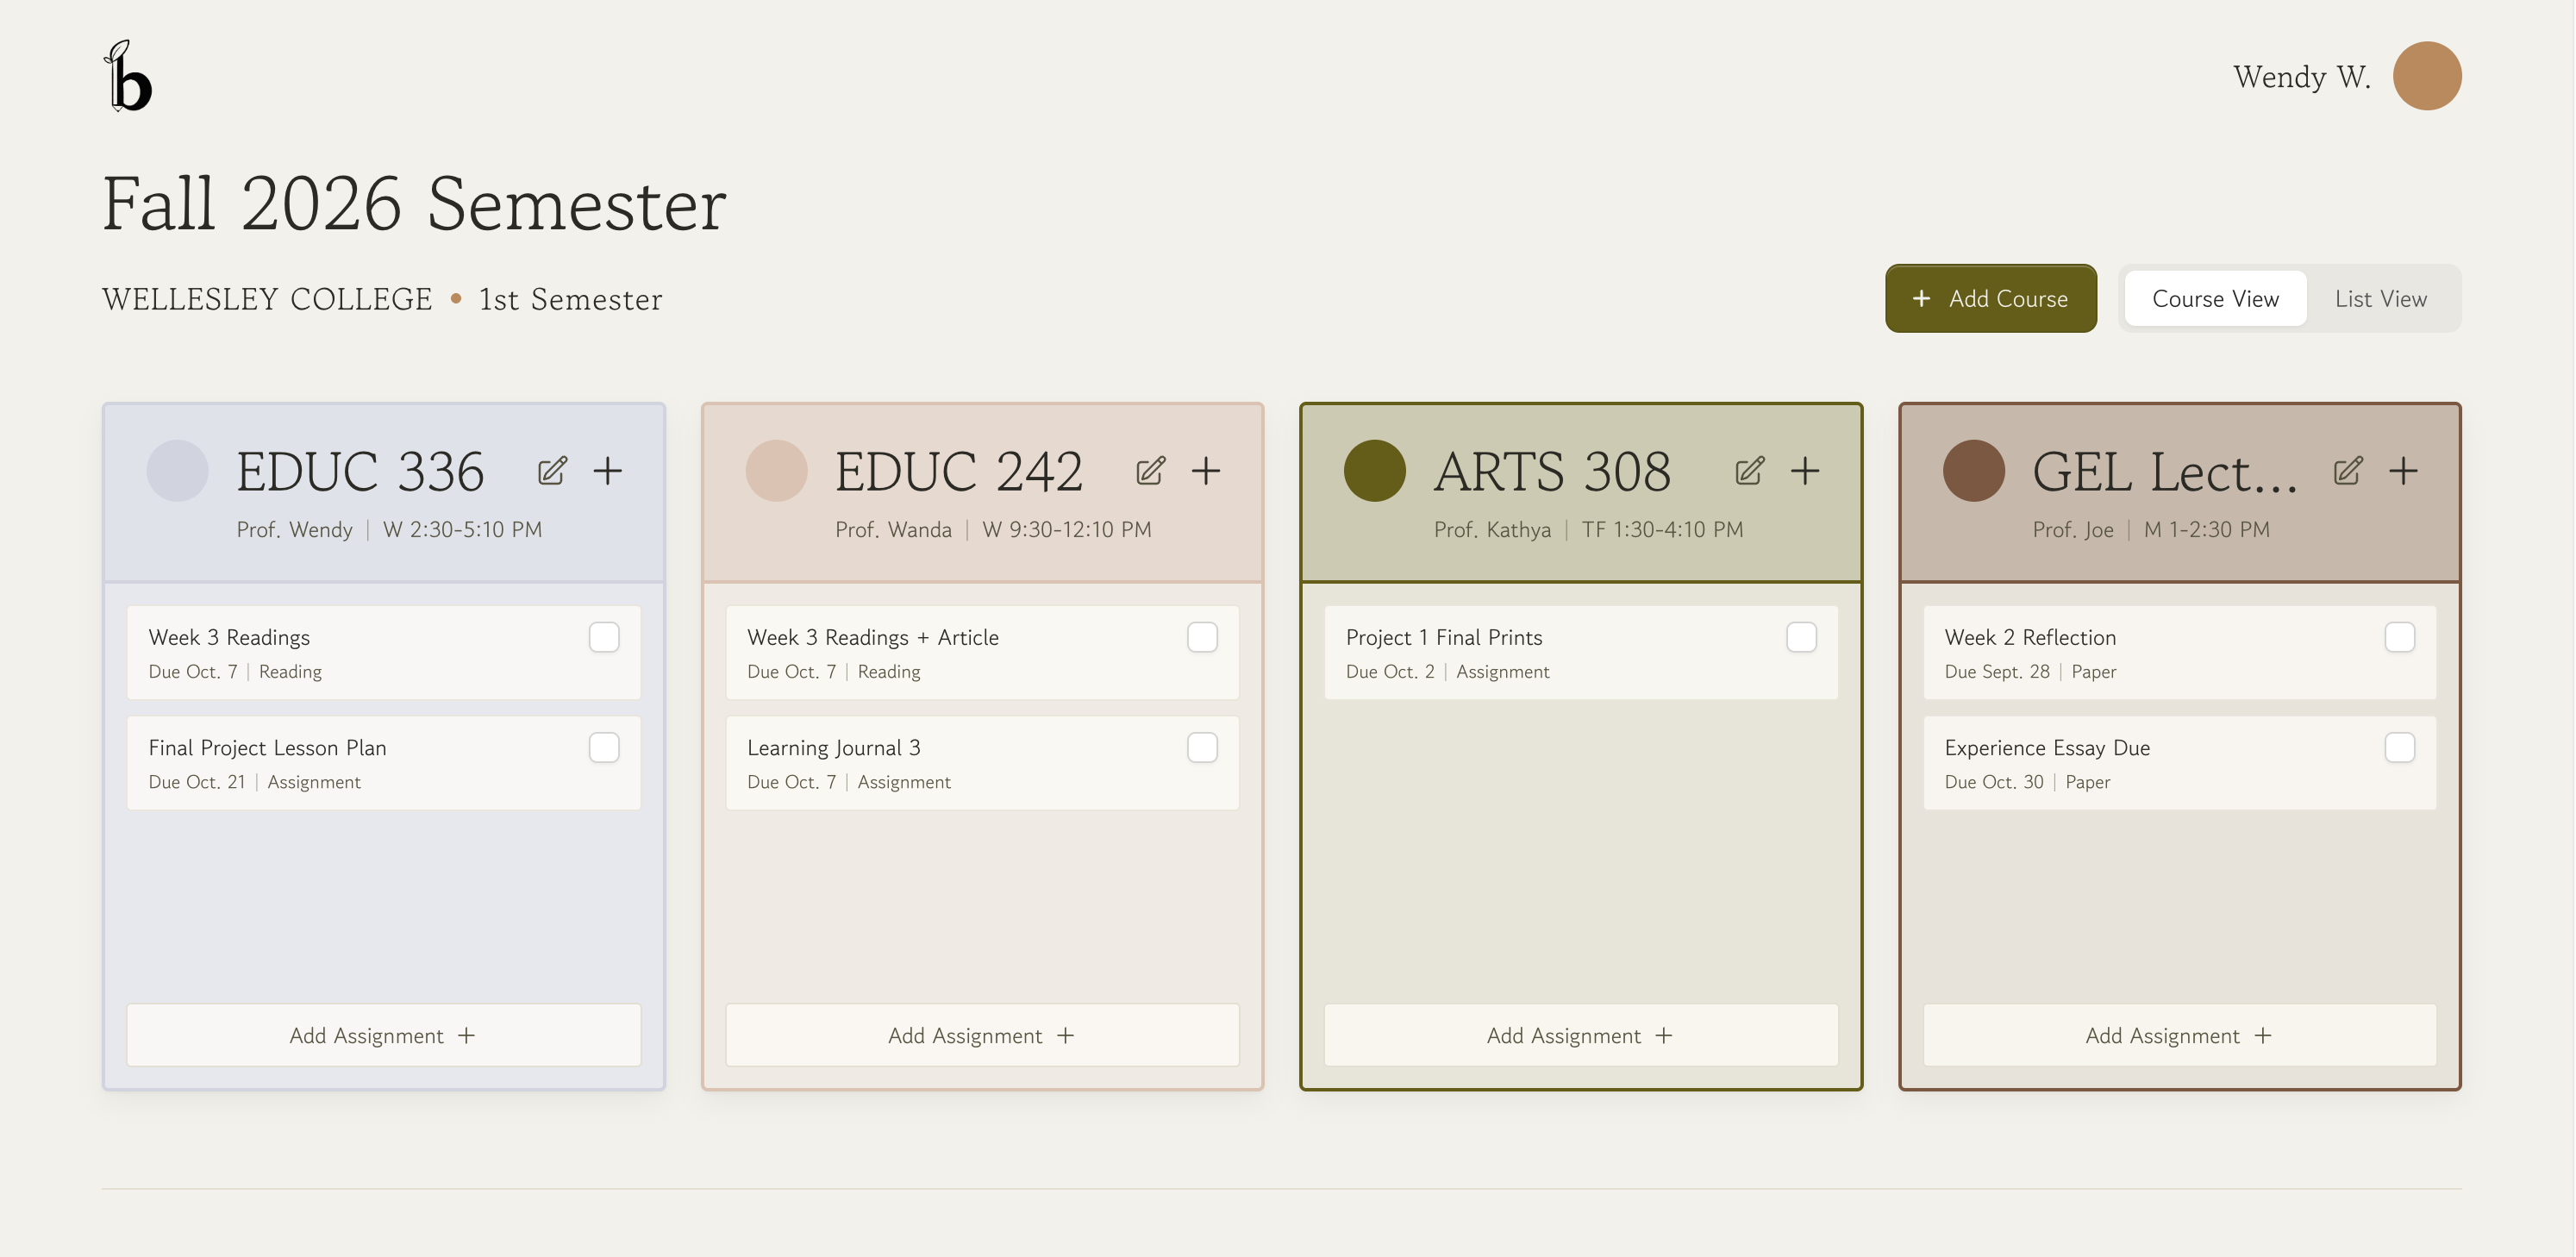Click Prof. Wendy instructor text

pos(294,530)
